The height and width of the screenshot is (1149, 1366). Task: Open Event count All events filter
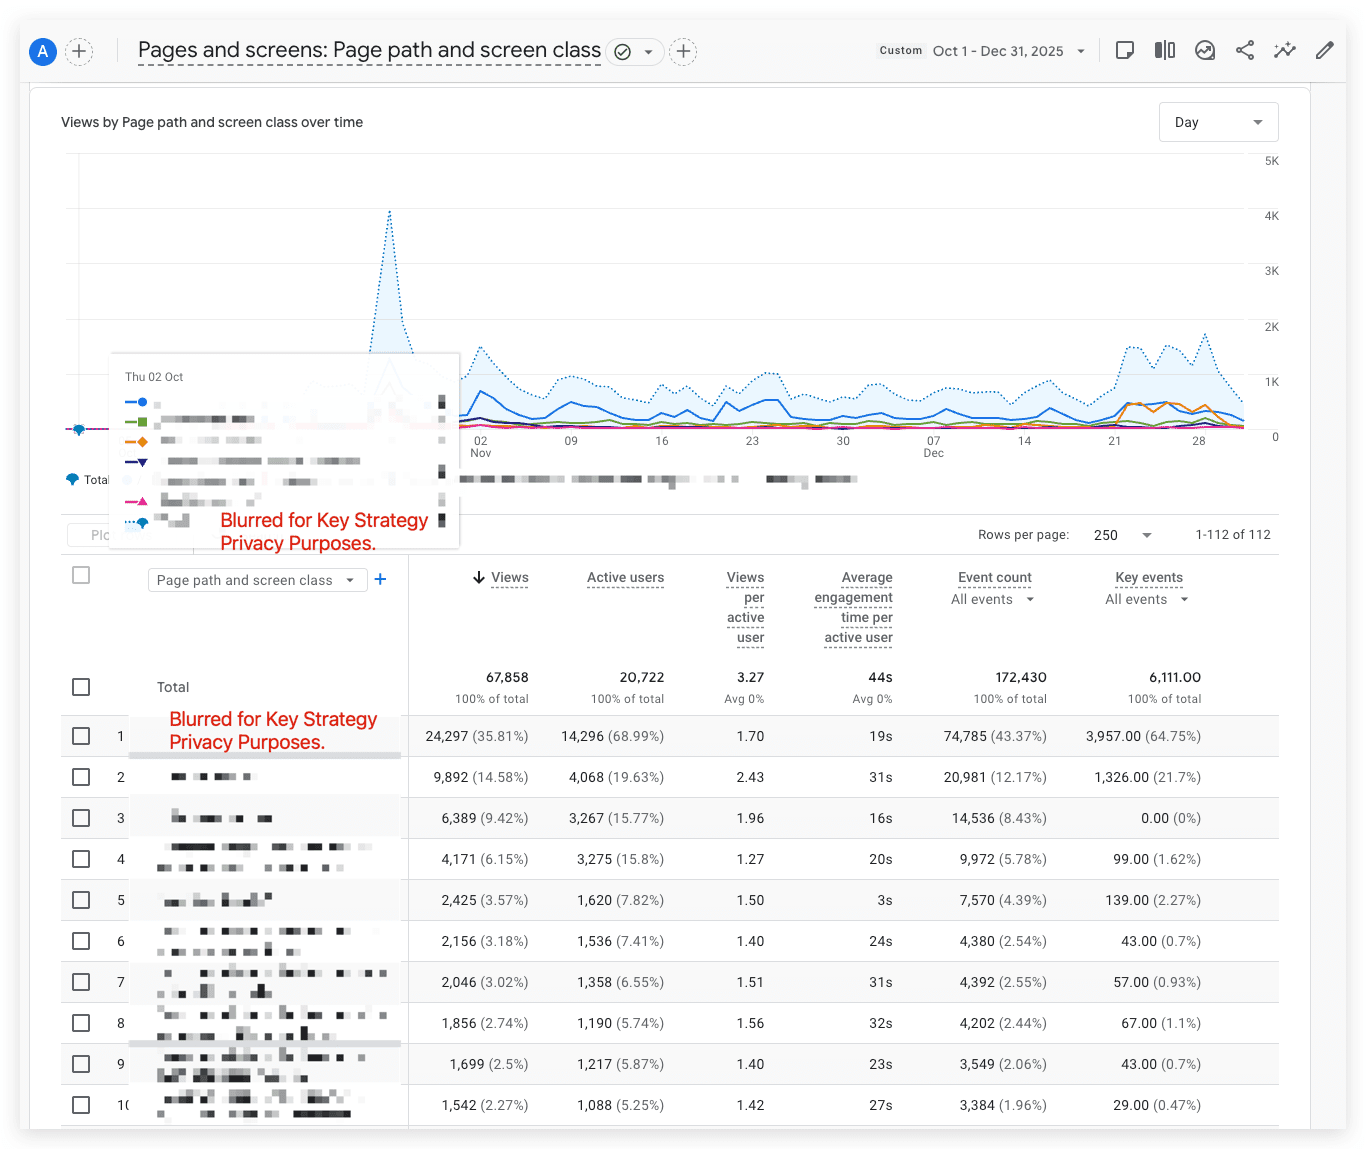point(993,600)
